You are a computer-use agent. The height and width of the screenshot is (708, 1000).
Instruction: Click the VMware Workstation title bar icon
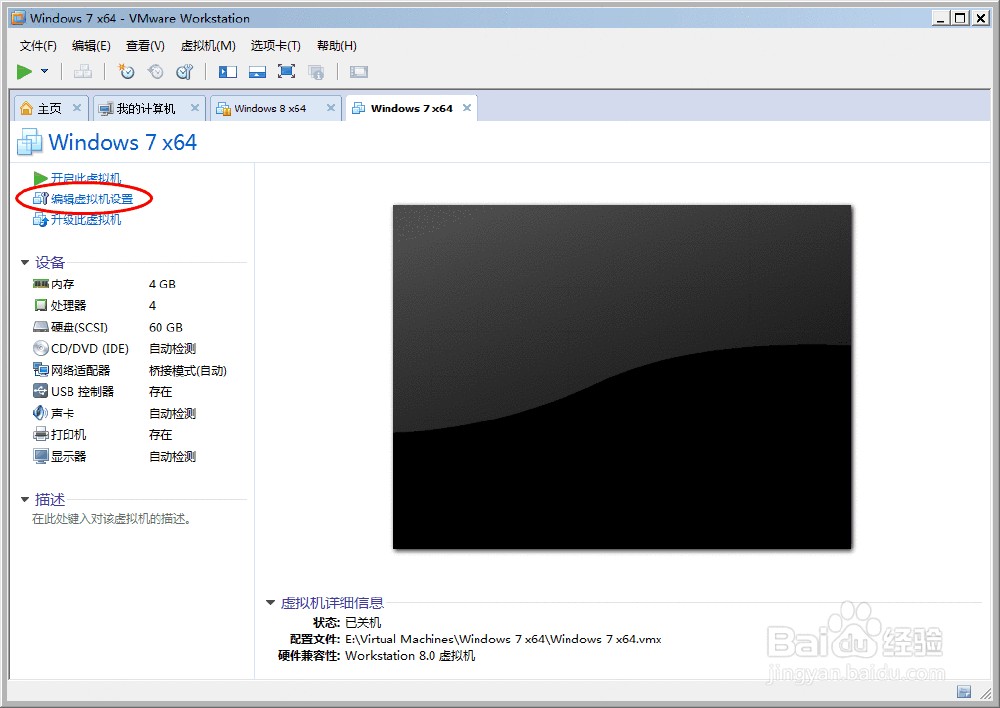click(x=18, y=18)
